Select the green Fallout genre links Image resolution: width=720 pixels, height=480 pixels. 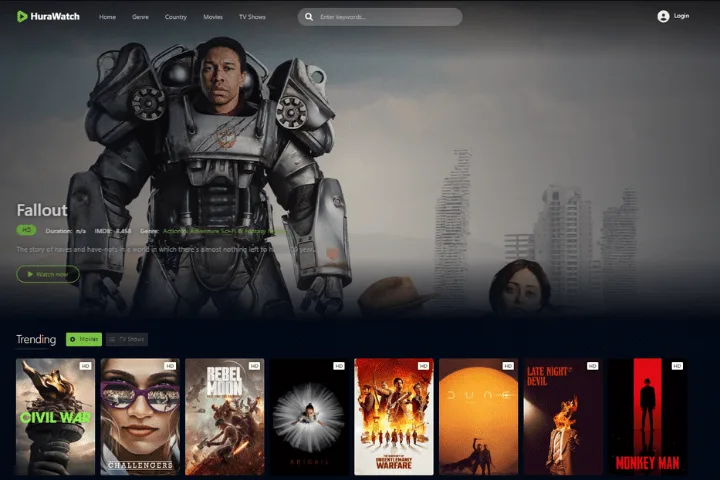click(225, 231)
